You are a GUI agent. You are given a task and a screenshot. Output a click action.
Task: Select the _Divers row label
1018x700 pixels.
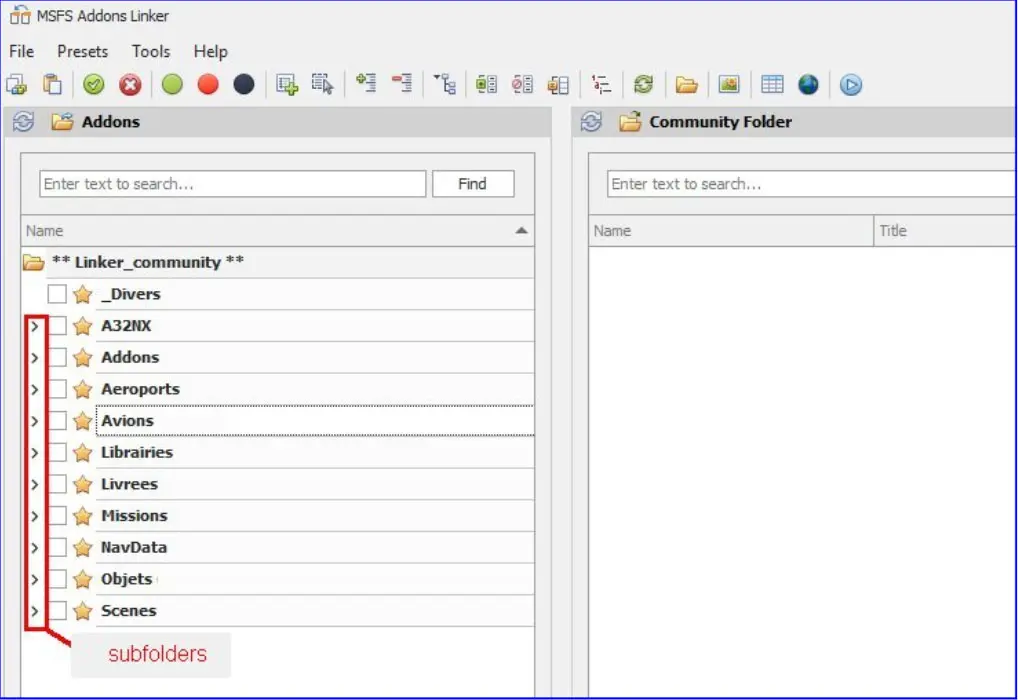[x=130, y=294]
